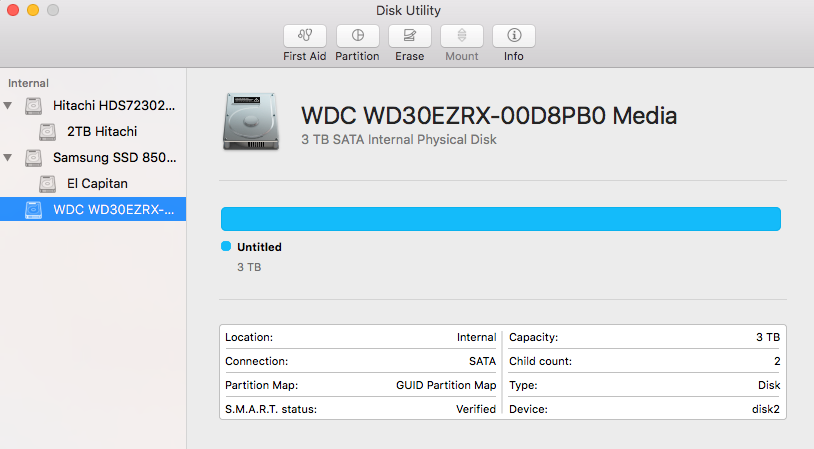Click the S.M.A.R.T. status Verified value

point(476,409)
